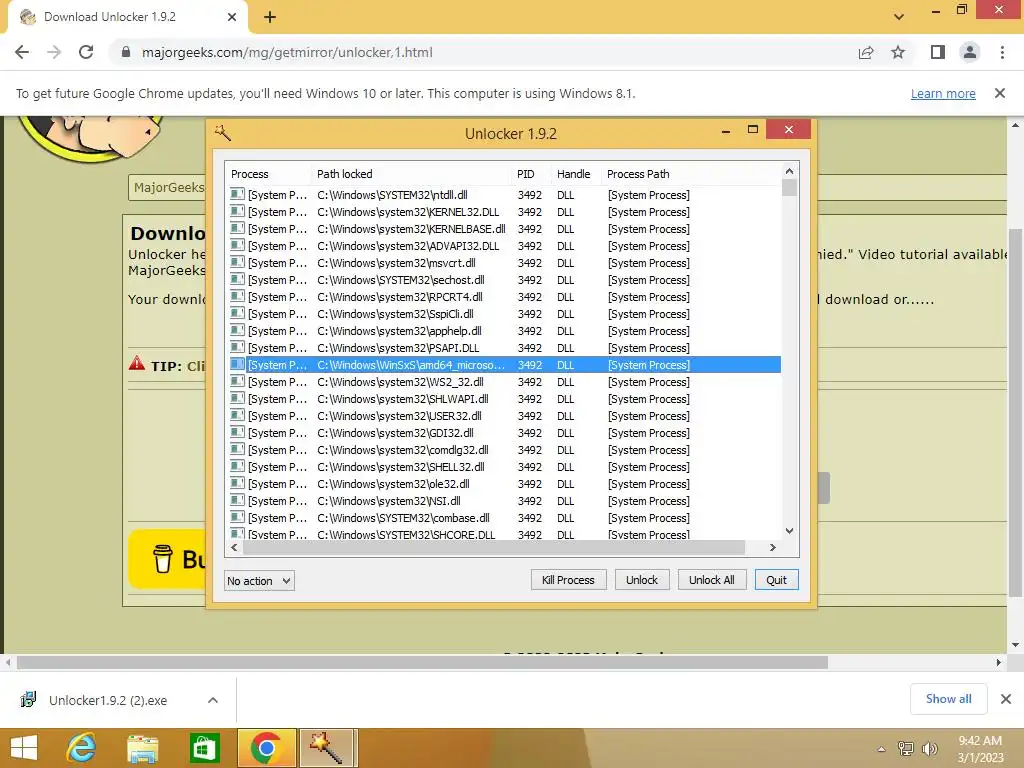Open Chrome's tab search chevron
The height and width of the screenshot is (768, 1024).
(x=899, y=17)
